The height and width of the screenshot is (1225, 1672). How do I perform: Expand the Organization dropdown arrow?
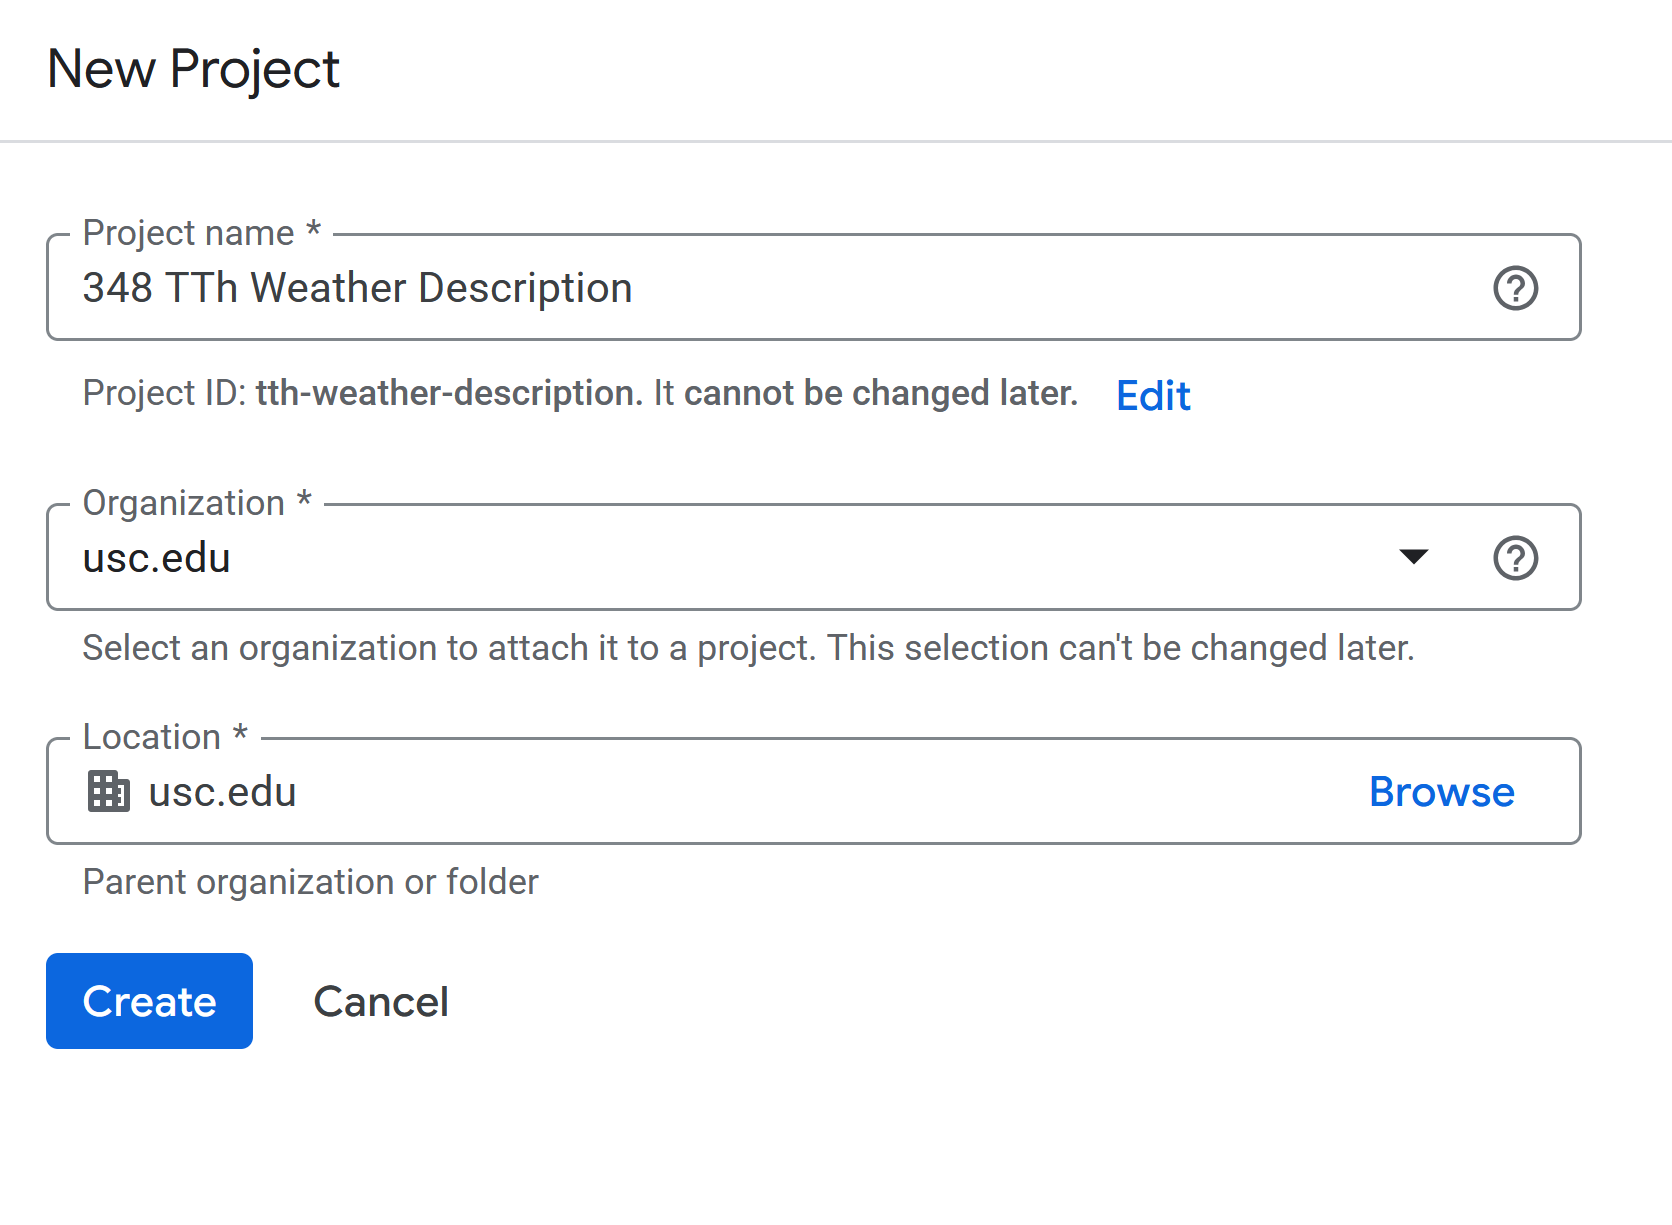(x=1413, y=557)
